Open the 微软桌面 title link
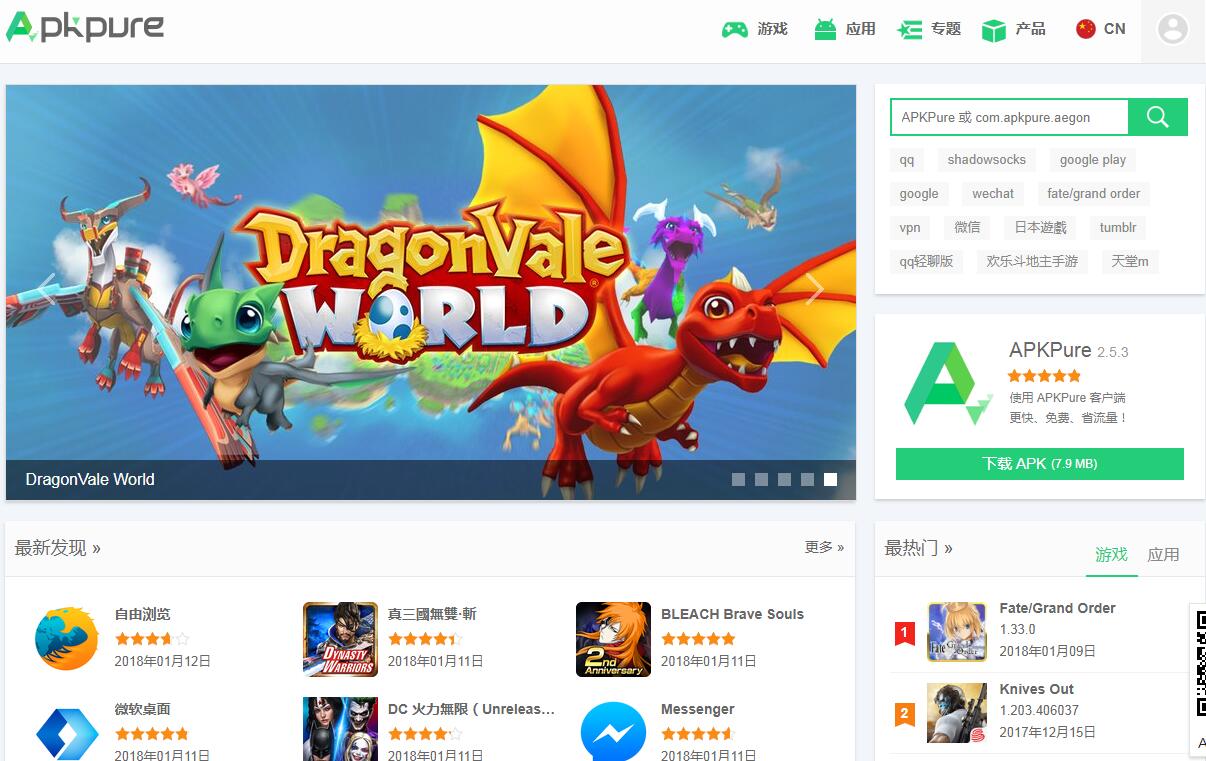This screenshot has height=761, width=1206. tap(143, 709)
